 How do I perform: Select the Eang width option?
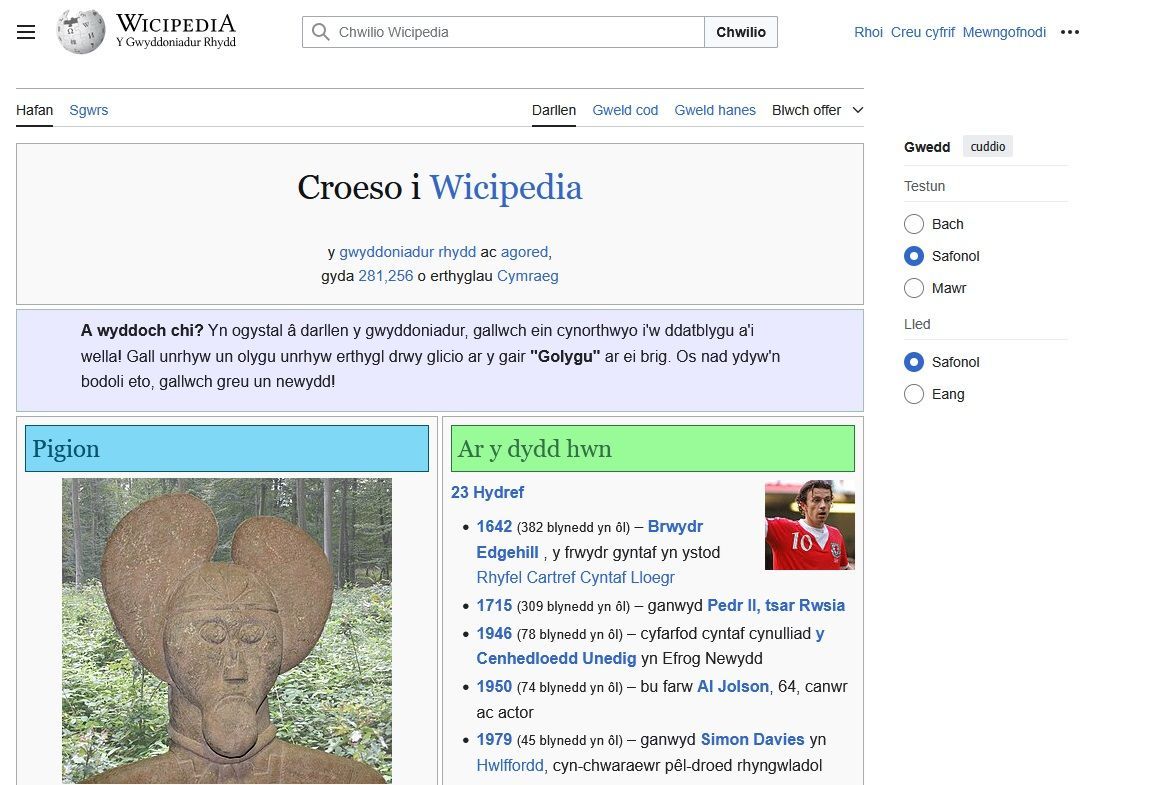pyautogui.click(x=914, y=394)
